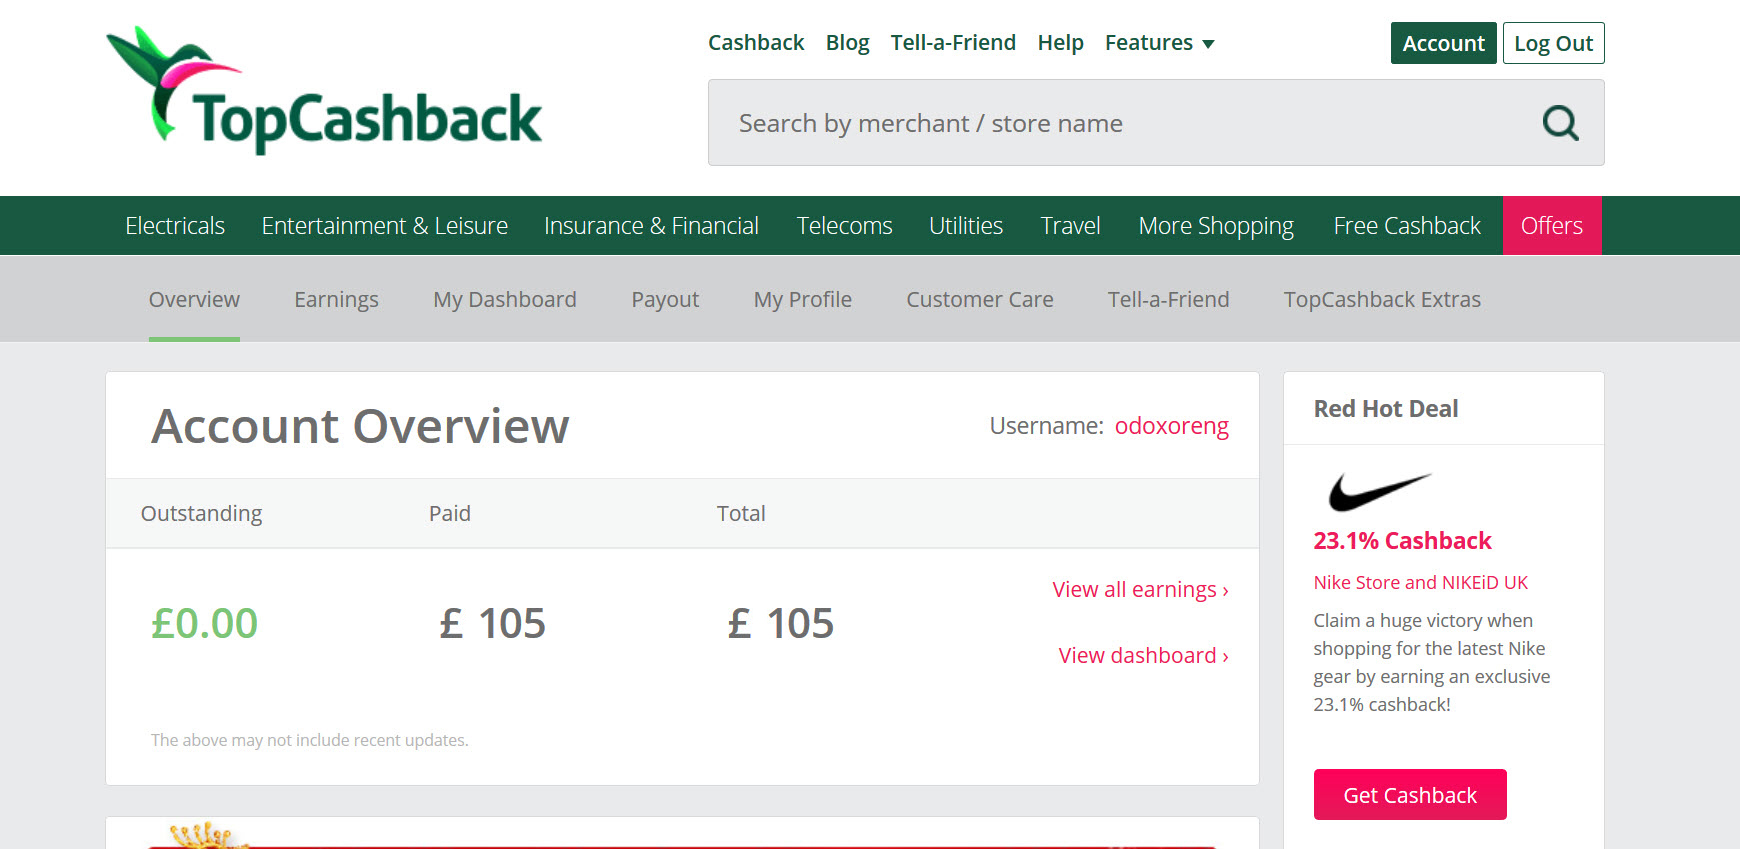
Task: Select the Overview account tab
Action: (194, 300)
